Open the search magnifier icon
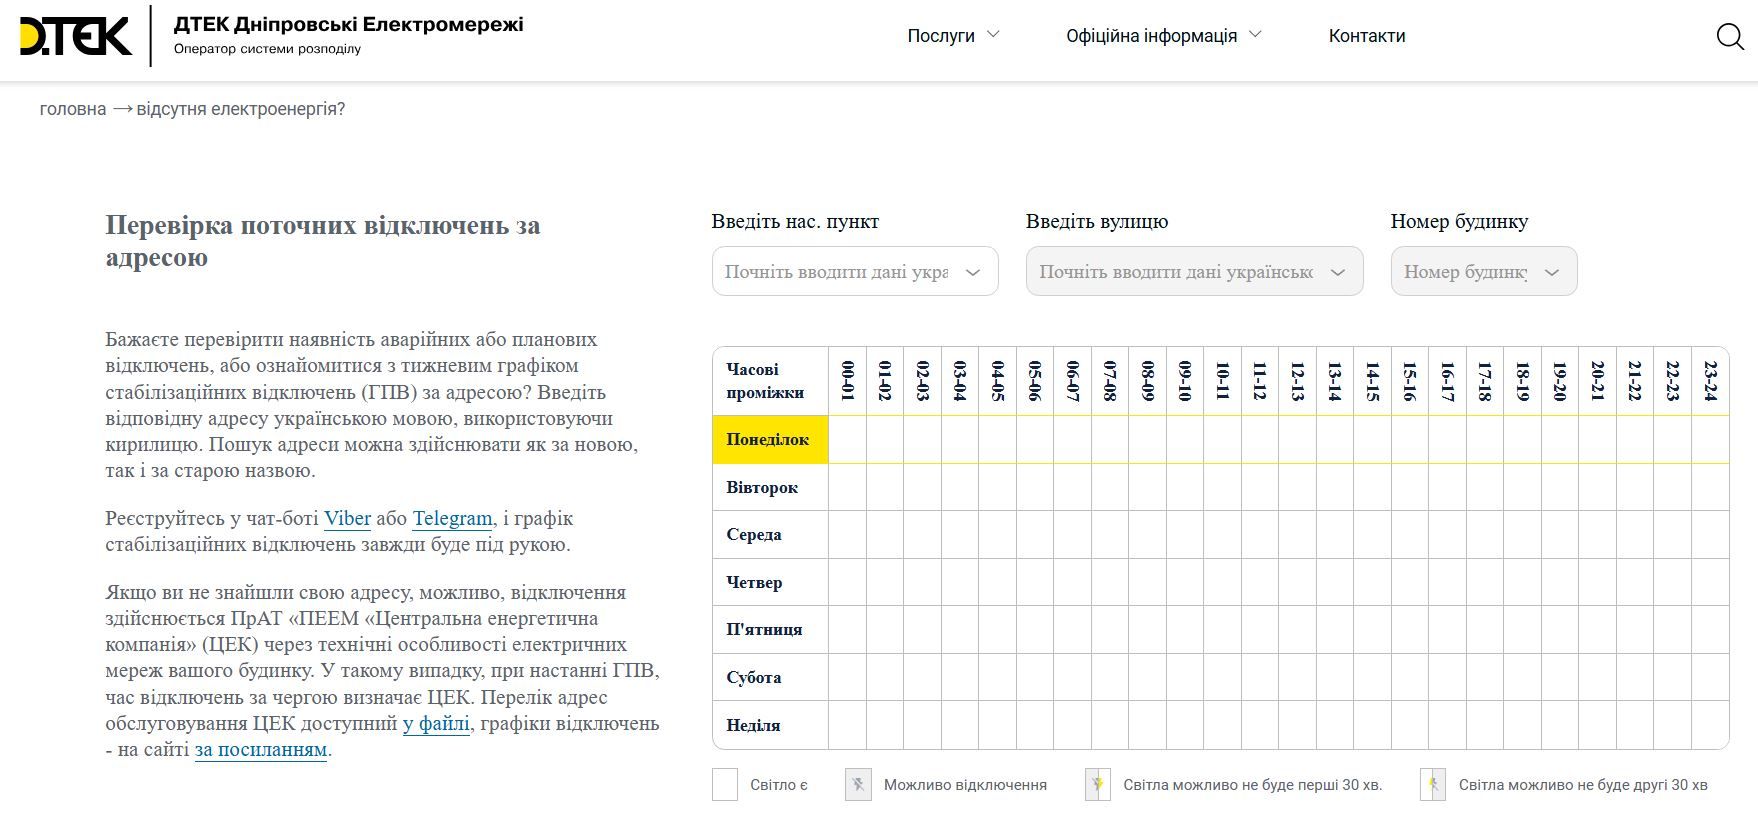The height and width of the screenshot is (839, 1758). click(x=1729, y=37)
